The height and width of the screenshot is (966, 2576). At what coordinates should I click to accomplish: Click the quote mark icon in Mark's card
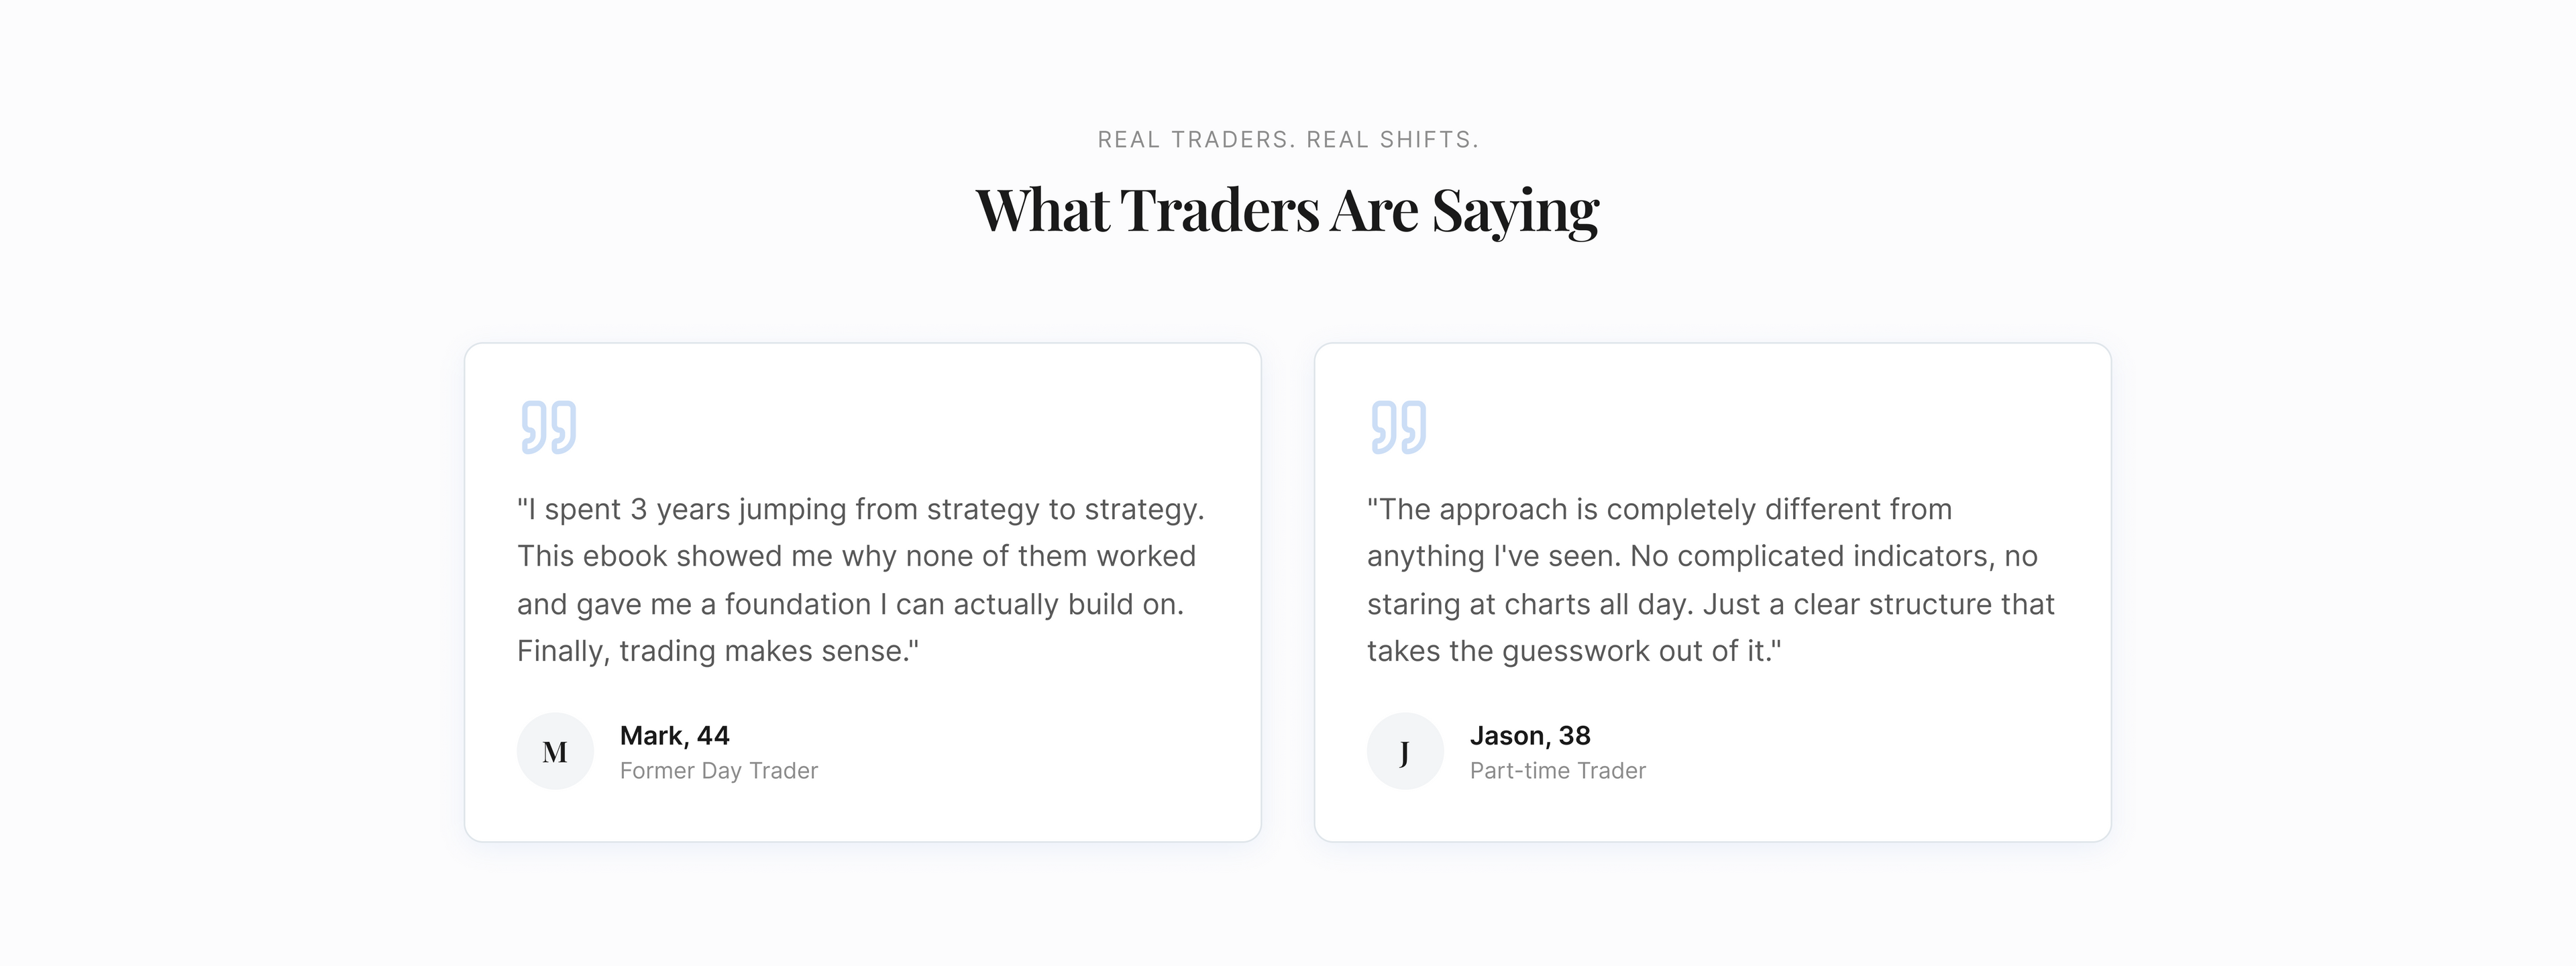click(x=548, y=427)
